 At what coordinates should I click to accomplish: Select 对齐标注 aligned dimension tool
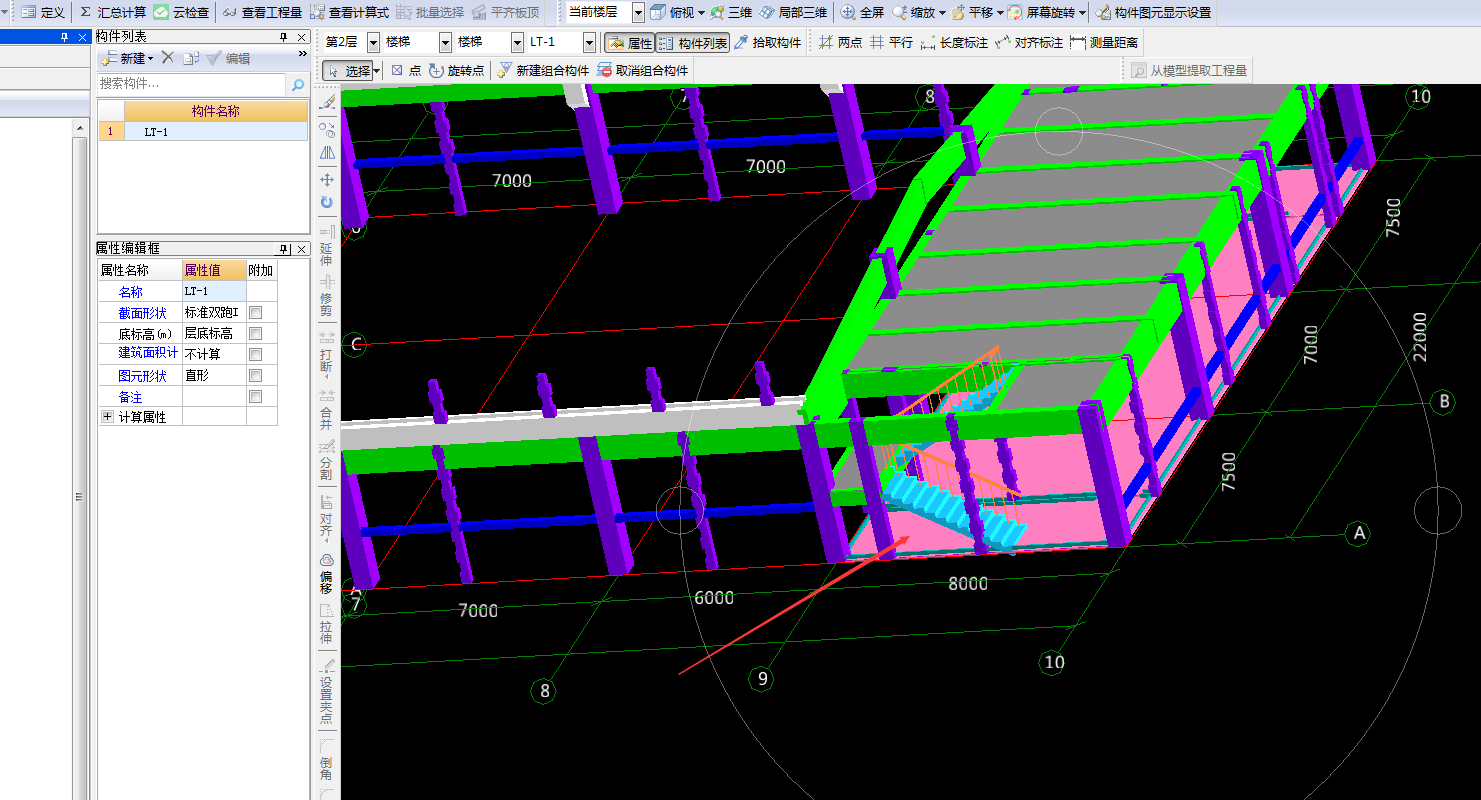point(1029,43)
